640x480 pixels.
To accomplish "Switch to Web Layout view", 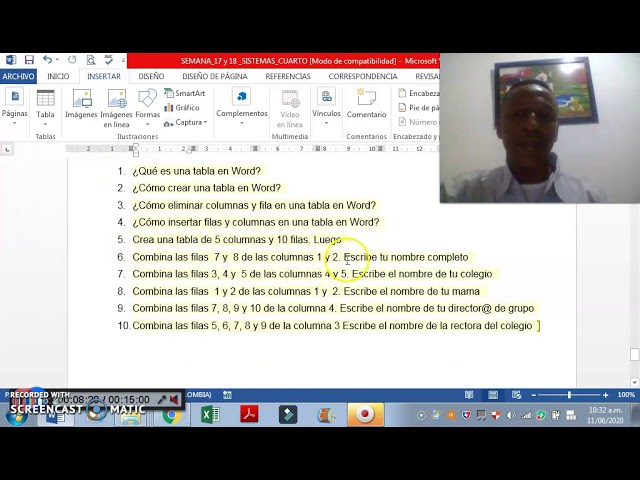I will (x=516, y=395).
